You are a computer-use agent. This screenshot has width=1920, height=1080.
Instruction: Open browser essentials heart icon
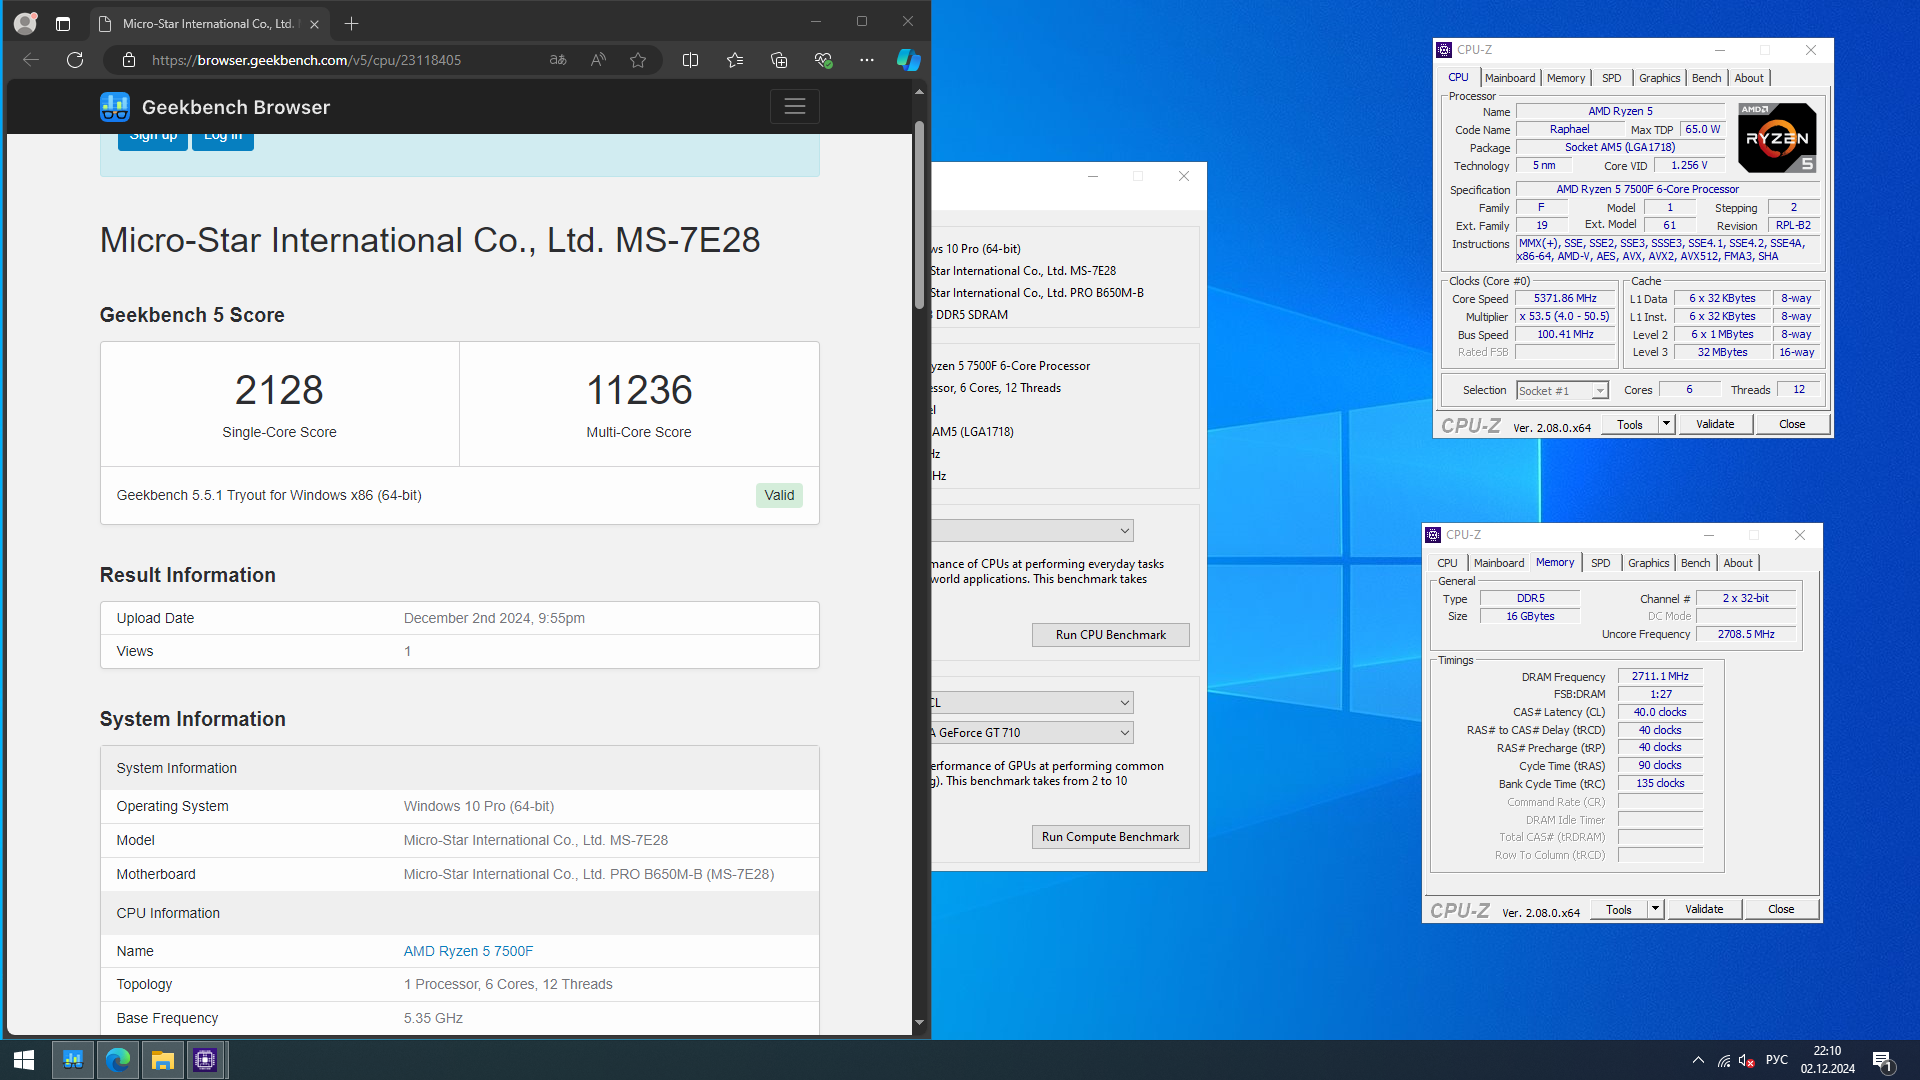[823, 60]
